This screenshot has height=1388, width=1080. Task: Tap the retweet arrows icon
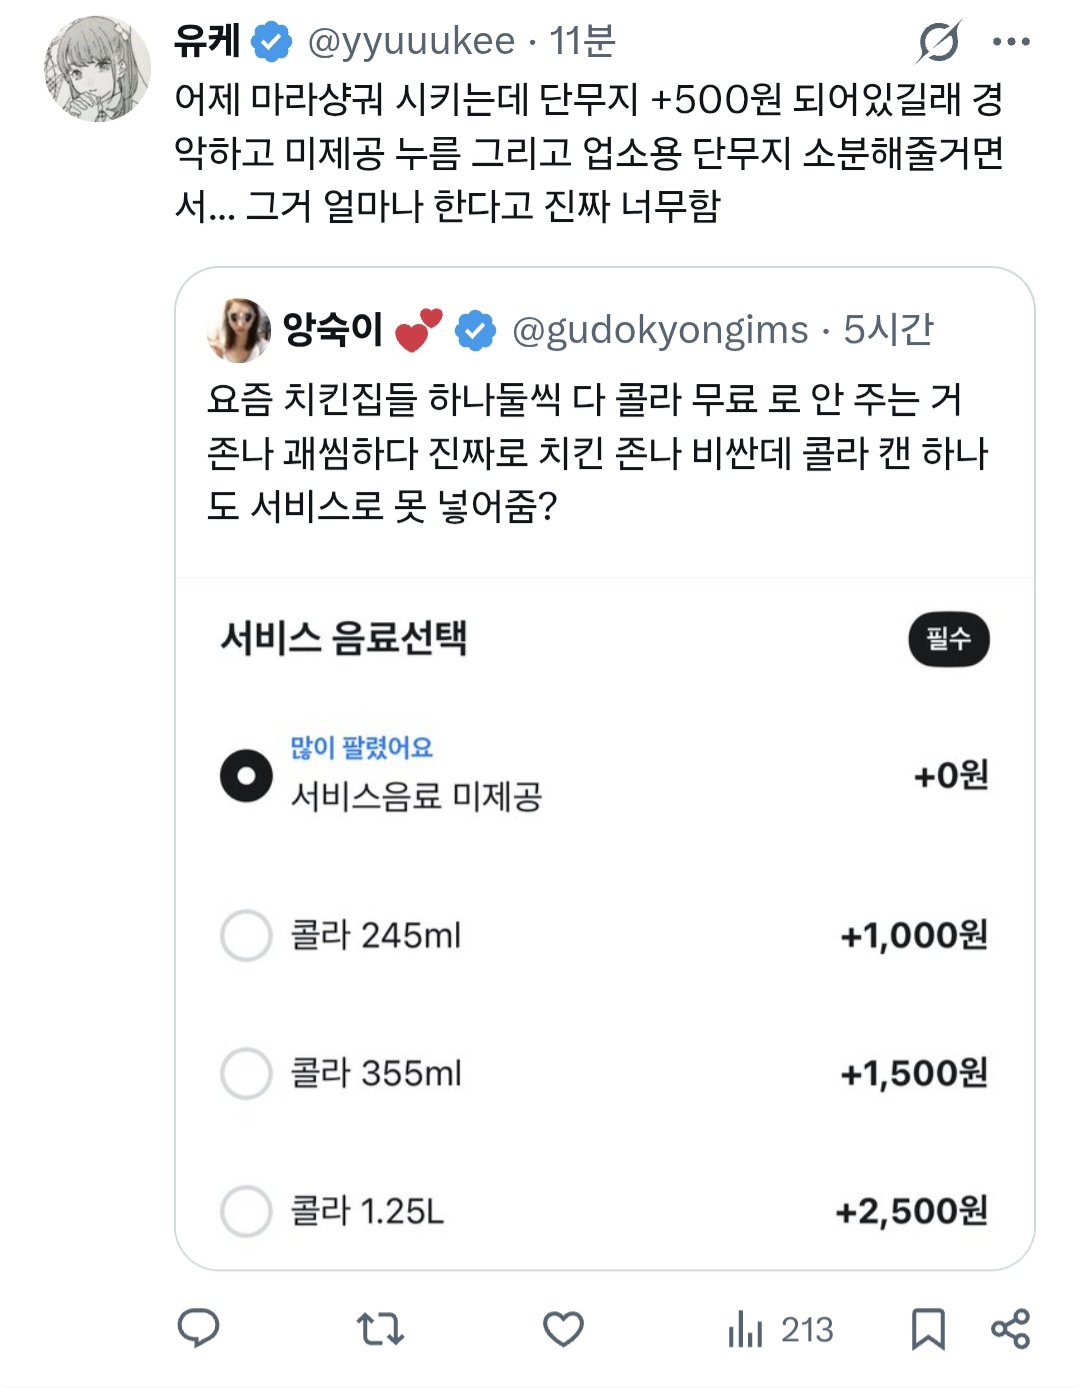[380, 1329]
